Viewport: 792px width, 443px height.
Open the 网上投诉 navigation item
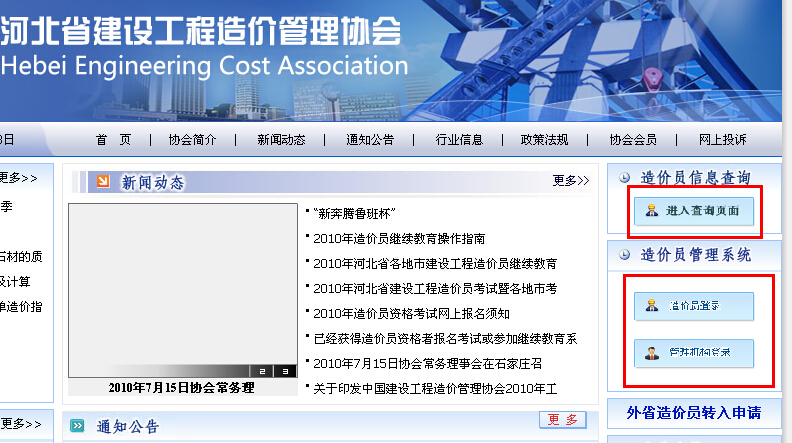[722, 140]
